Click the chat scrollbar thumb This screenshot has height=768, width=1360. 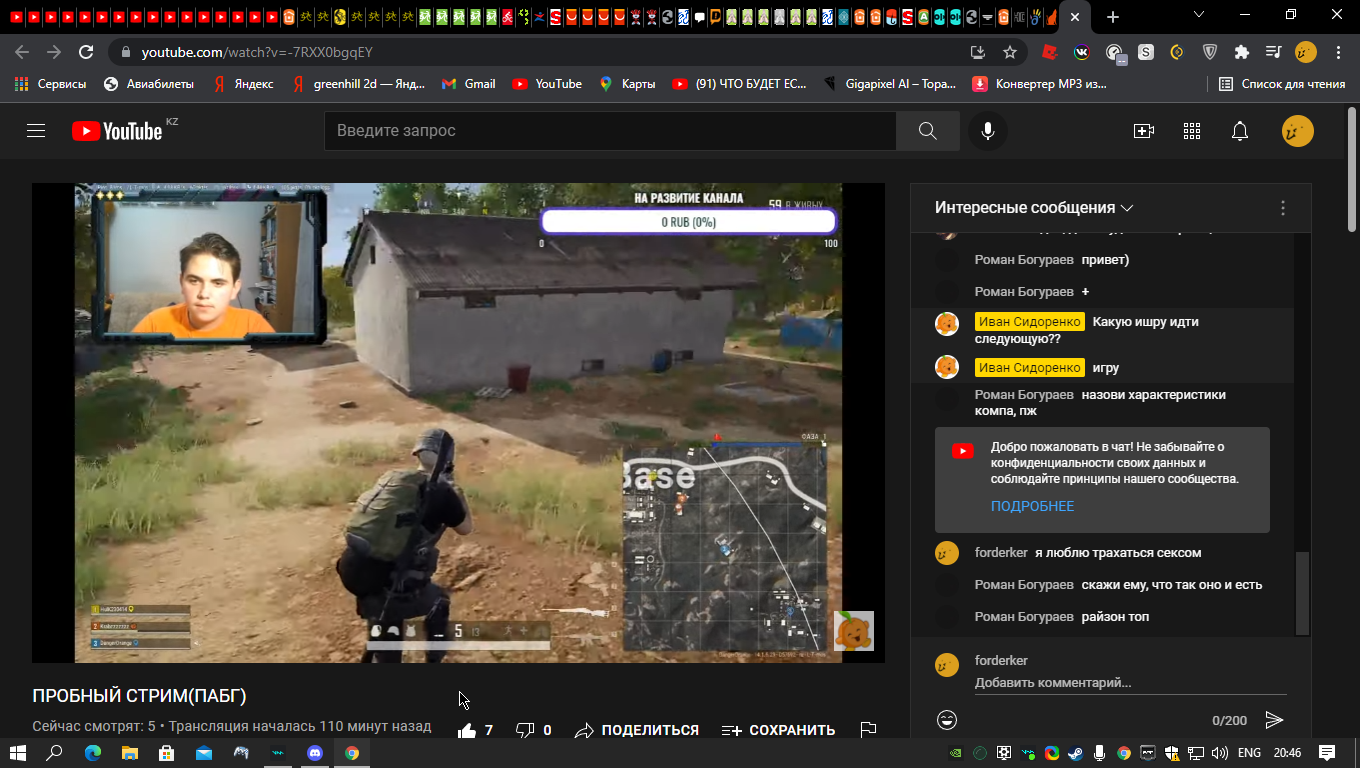pos(1302,593)
